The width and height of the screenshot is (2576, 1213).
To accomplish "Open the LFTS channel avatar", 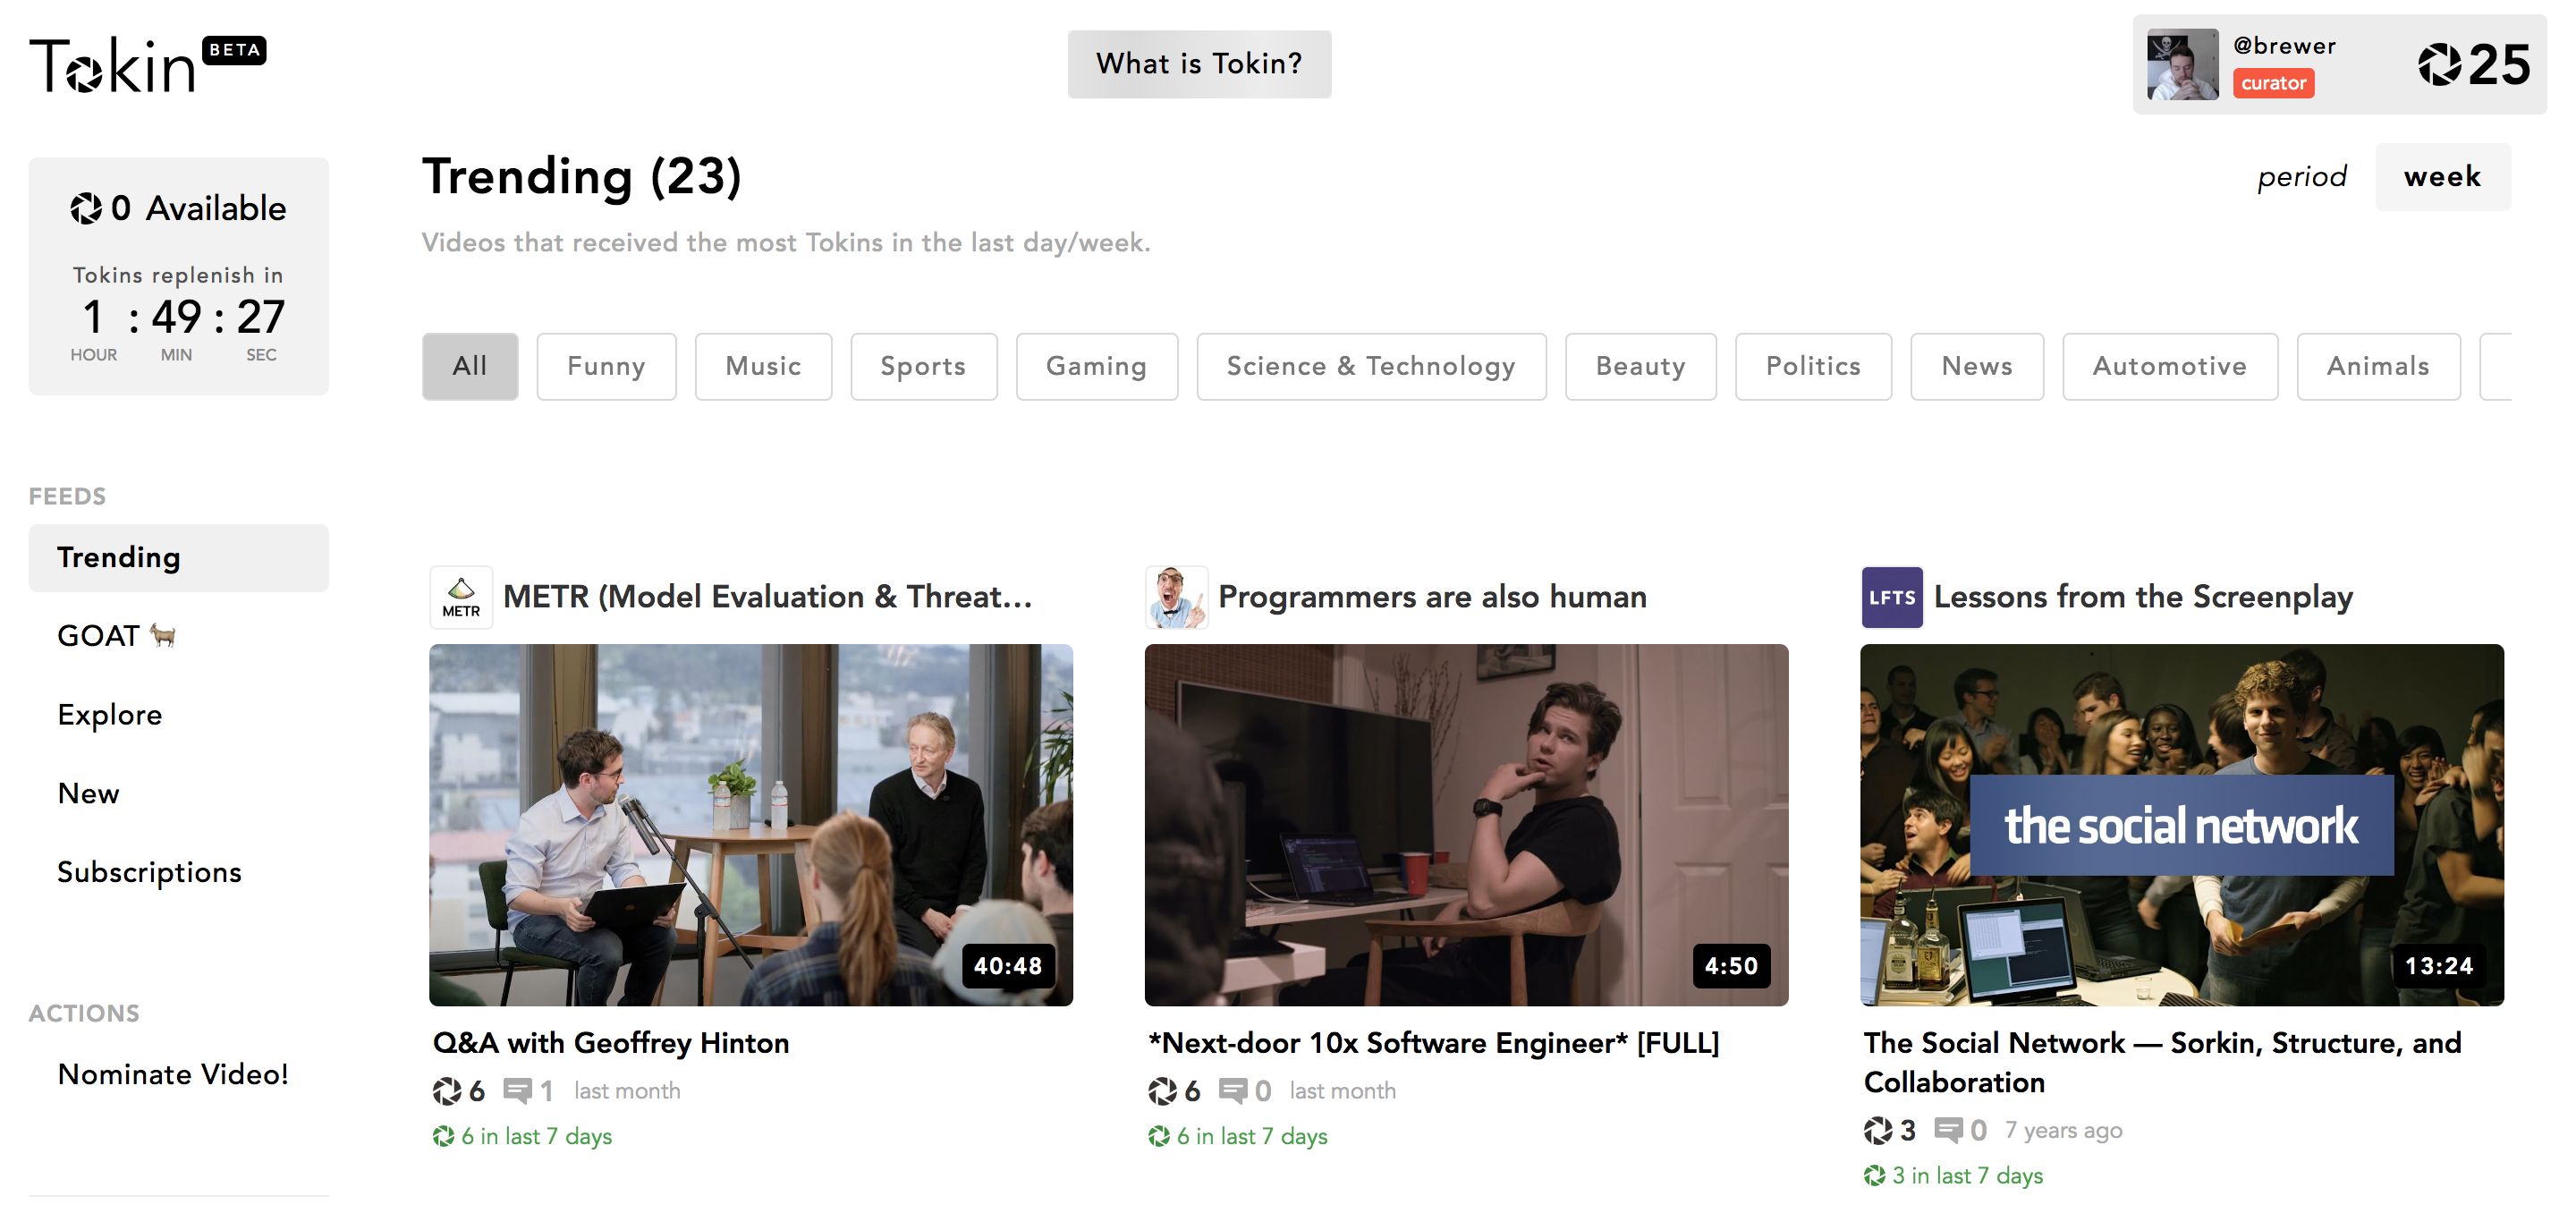I will (x=1891, y=597).
